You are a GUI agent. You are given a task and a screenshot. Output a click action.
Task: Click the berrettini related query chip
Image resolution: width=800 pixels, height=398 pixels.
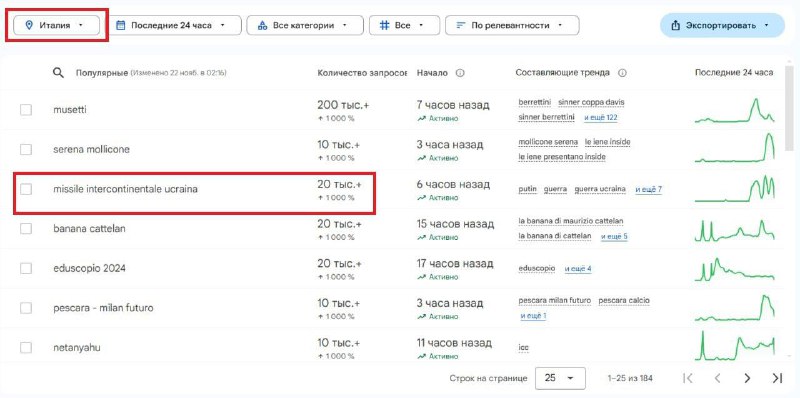pos(535,103)
